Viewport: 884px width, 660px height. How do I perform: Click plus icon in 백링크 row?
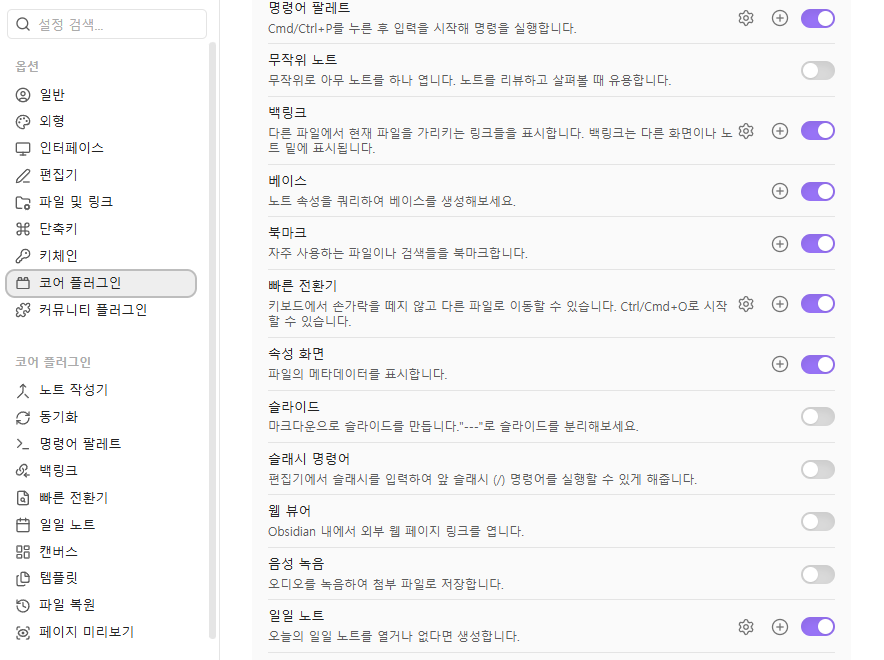[780, 131]
